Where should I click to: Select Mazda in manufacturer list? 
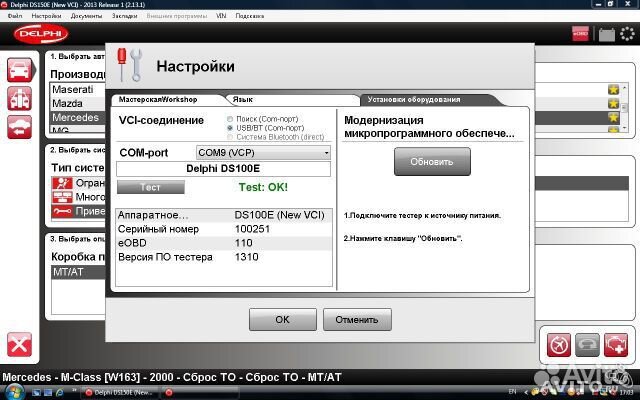pyautogui.click(x=78, y=103)
